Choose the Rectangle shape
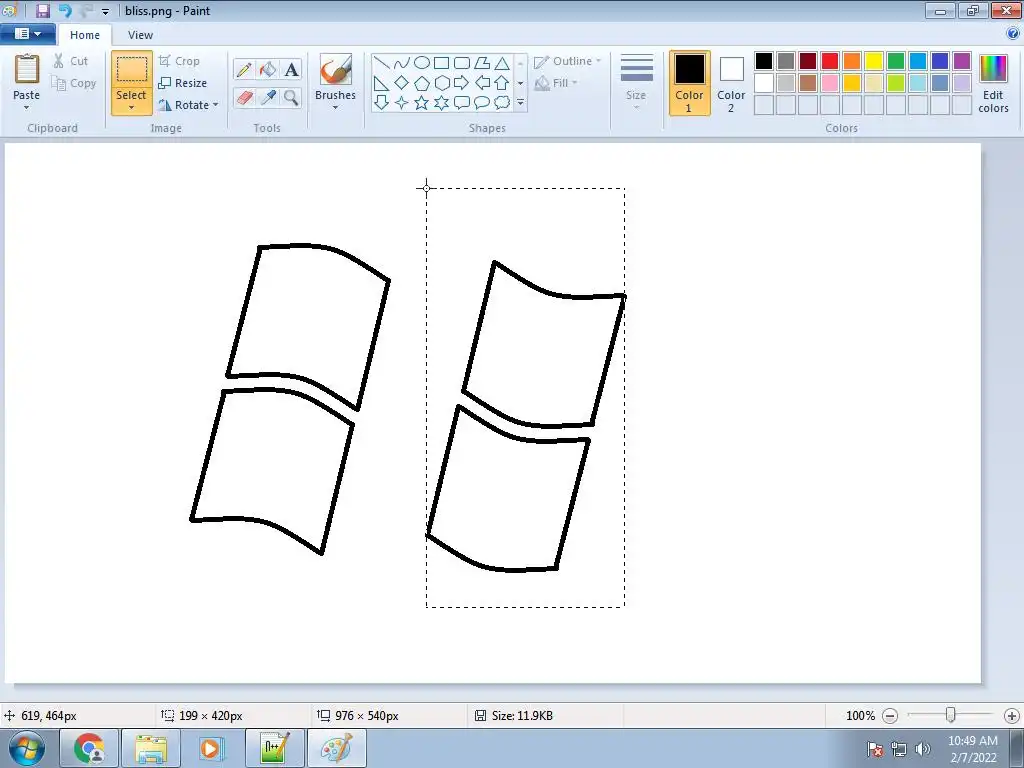 (441, 63)
